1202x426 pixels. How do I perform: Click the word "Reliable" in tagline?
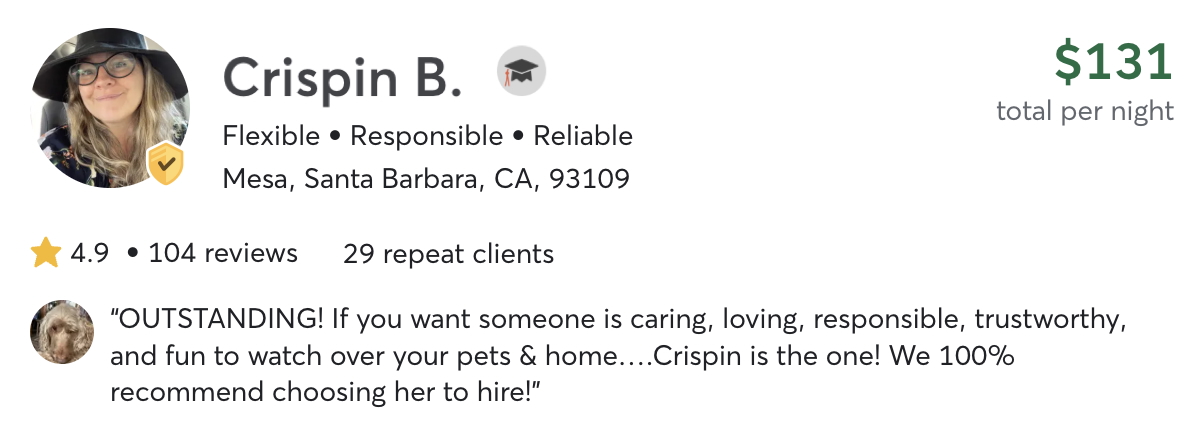click(583, 136)
